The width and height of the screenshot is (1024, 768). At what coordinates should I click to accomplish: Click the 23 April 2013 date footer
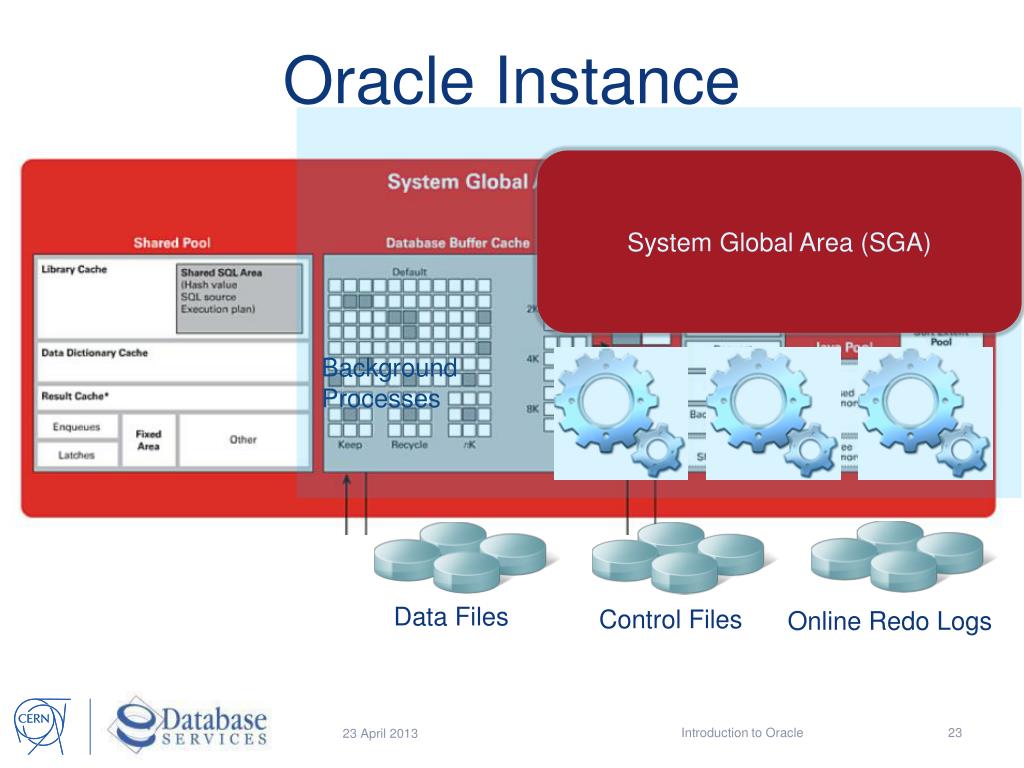tap(380, 733)
